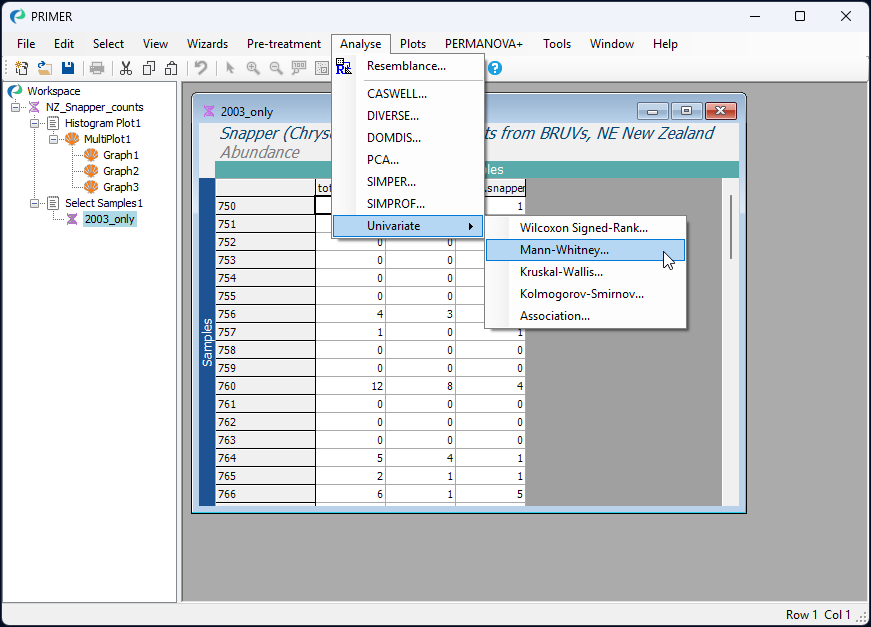The width and height of the screenshot is (871, 627).
Task: Click the cell for sample 760 first column
Action: pos(350,386)
